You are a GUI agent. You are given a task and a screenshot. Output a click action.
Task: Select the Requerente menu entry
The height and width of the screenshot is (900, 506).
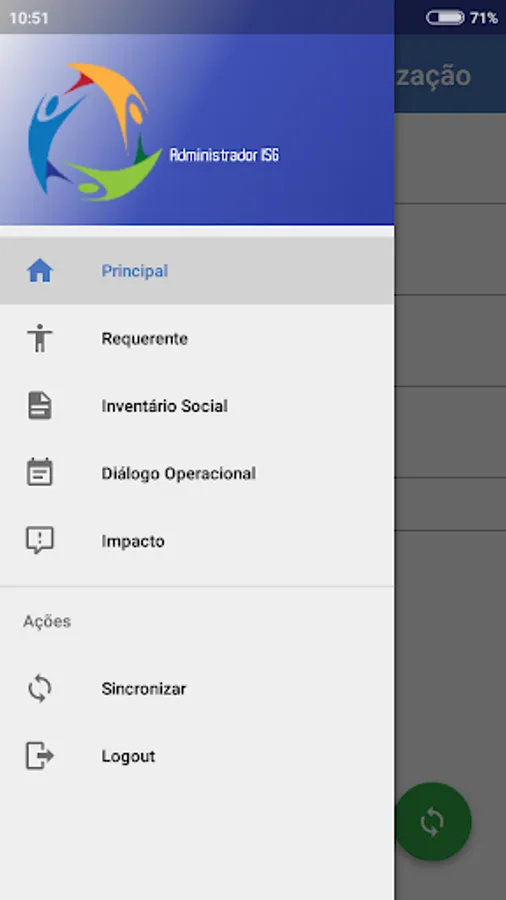[197, 338]
